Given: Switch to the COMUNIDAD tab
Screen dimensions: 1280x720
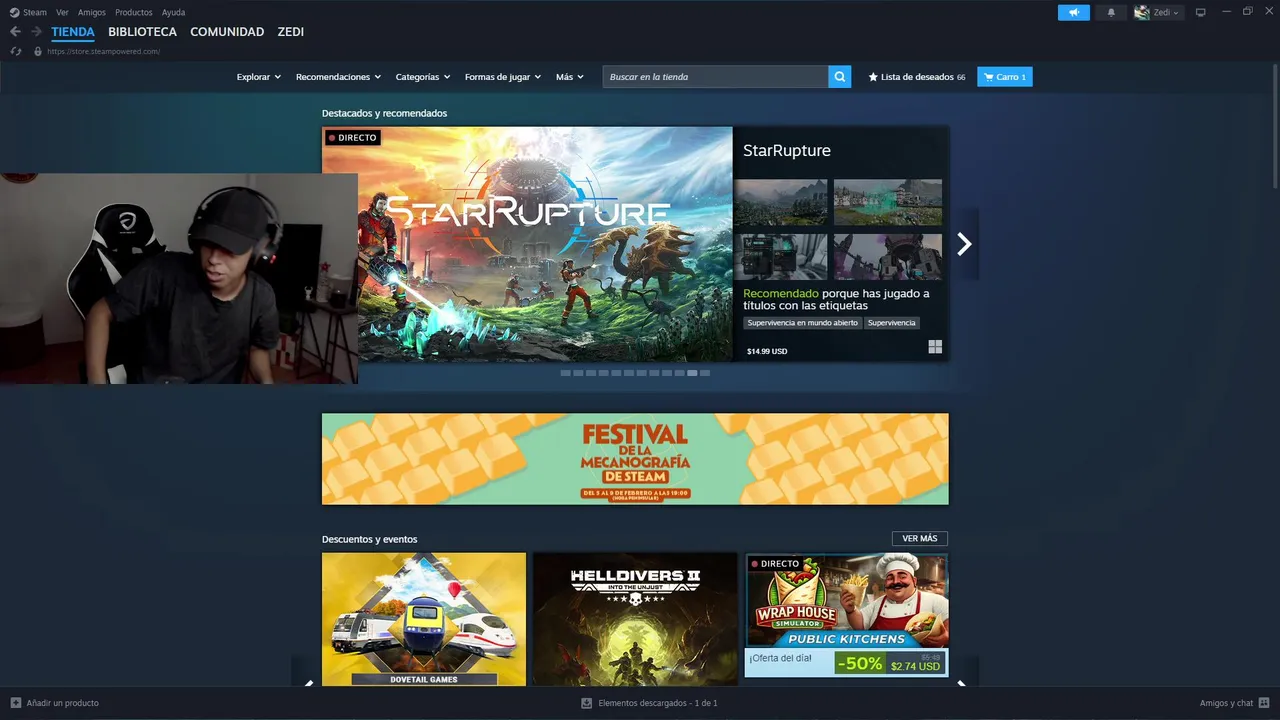Looking at the screenshot, I should [x=227, y=32].
